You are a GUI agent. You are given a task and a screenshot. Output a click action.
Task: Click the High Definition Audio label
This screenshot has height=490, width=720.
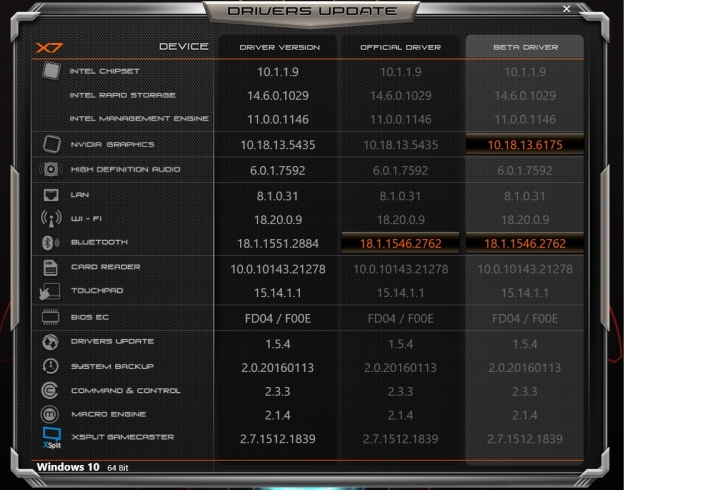tap(125, 169)
